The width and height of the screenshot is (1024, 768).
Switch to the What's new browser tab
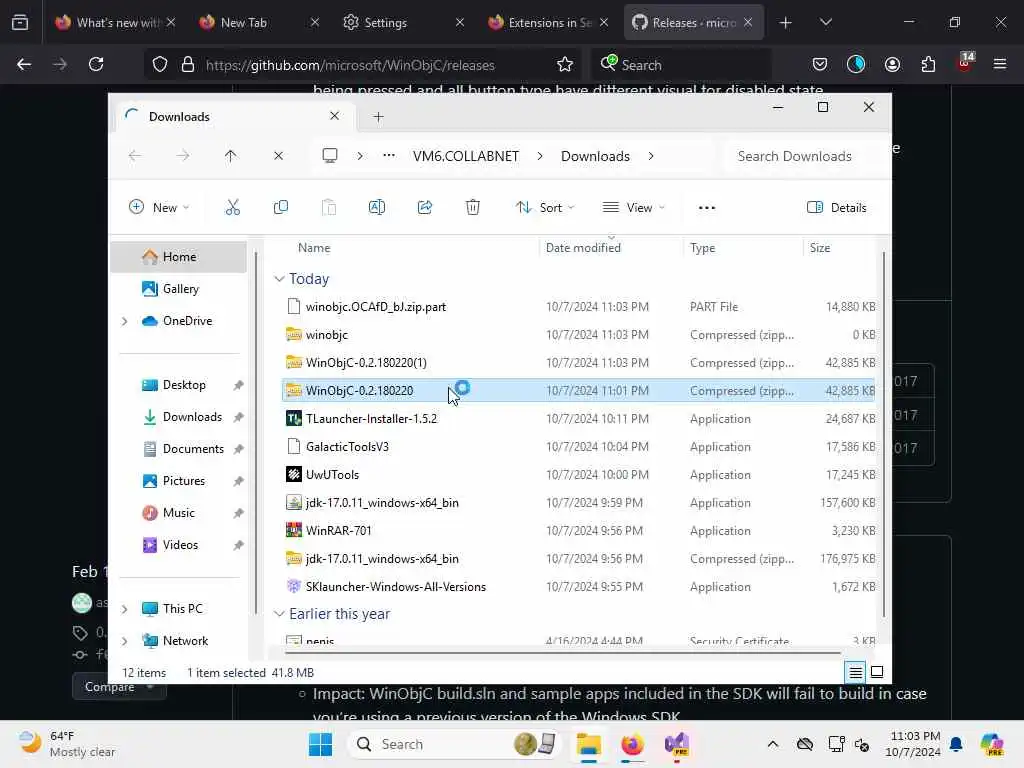pyautogui.click(x=115, y=22)
